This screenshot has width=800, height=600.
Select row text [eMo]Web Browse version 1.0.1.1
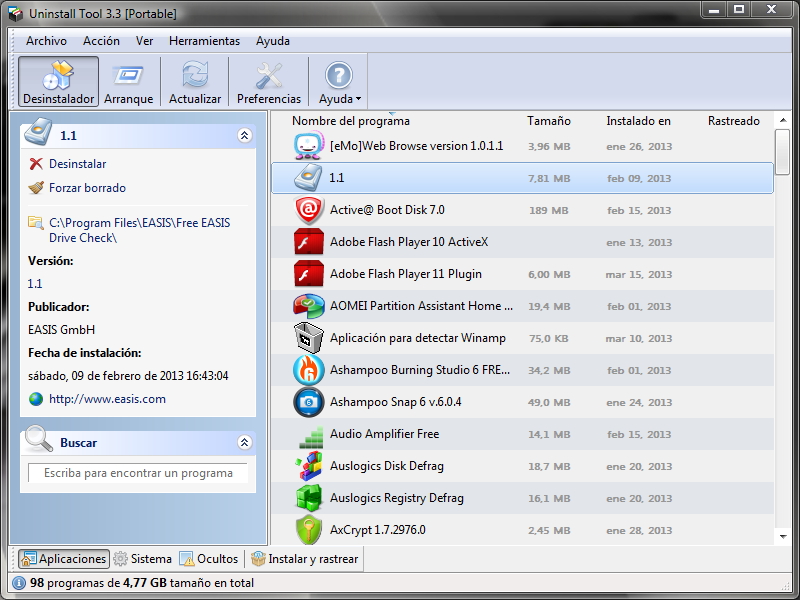click(x=416, y=146)
